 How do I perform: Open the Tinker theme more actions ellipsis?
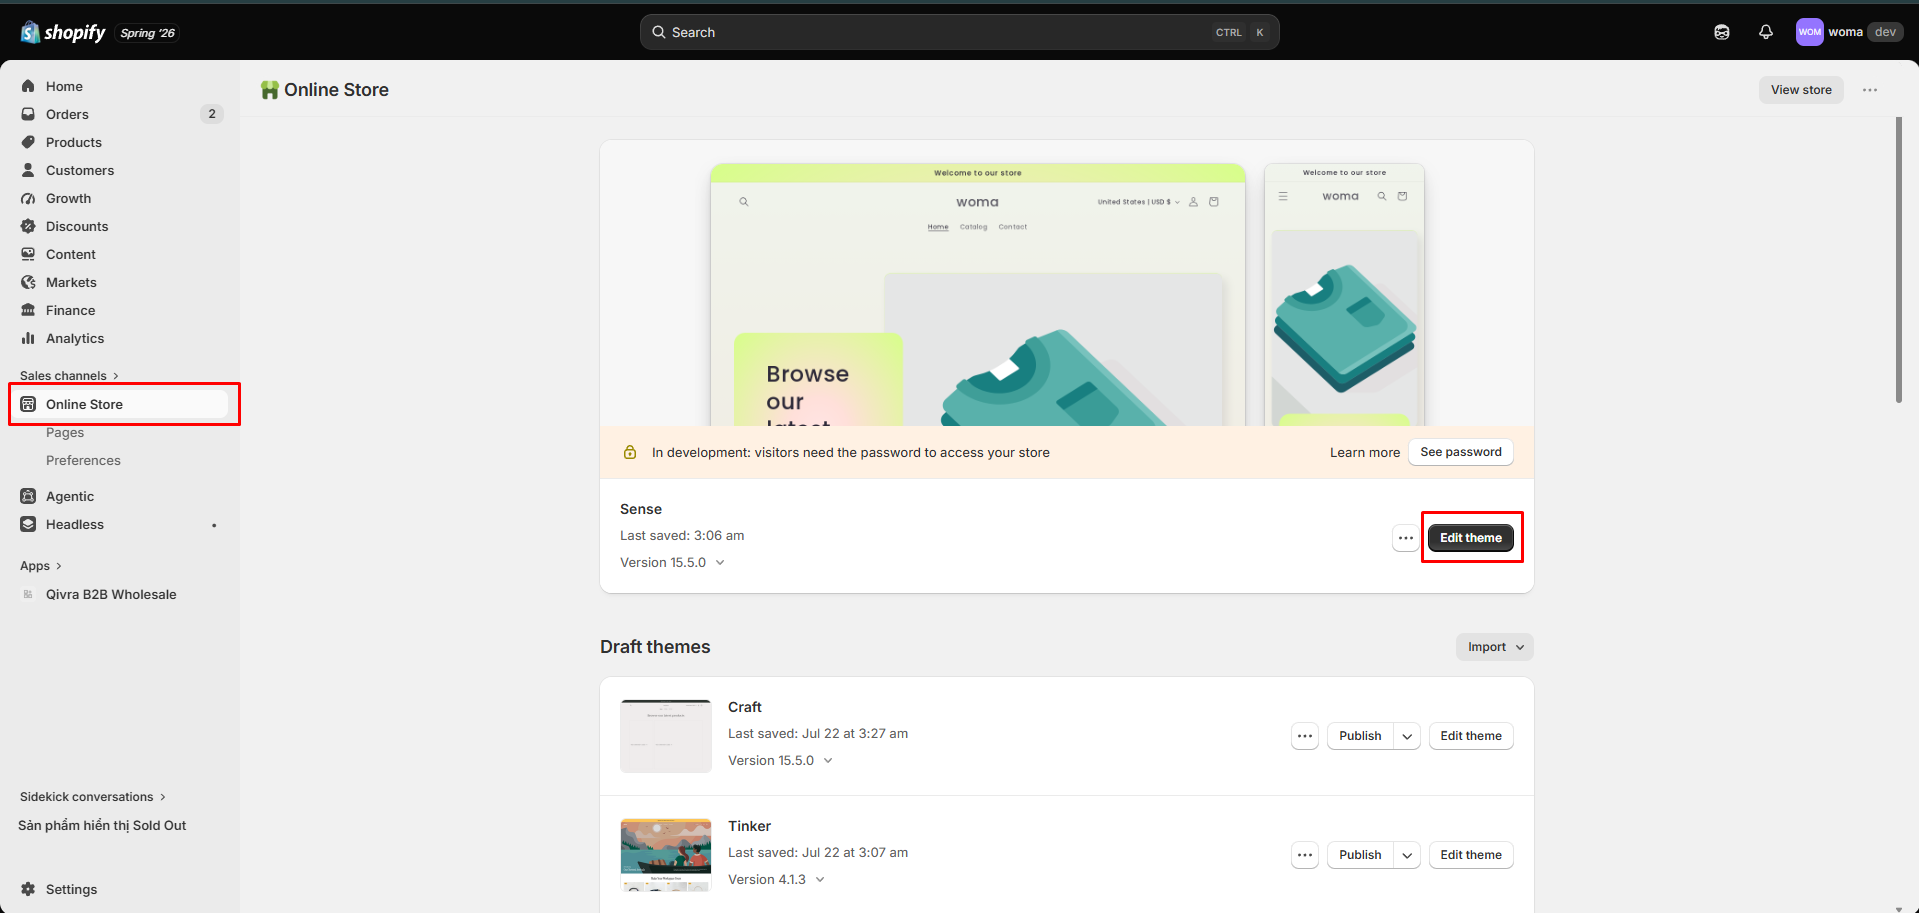1305,855
